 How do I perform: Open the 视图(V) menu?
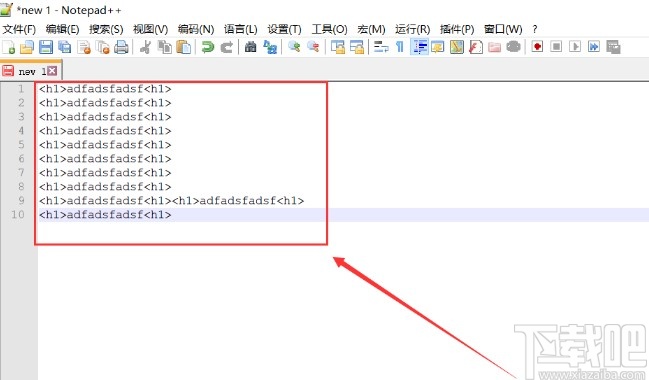151,29
